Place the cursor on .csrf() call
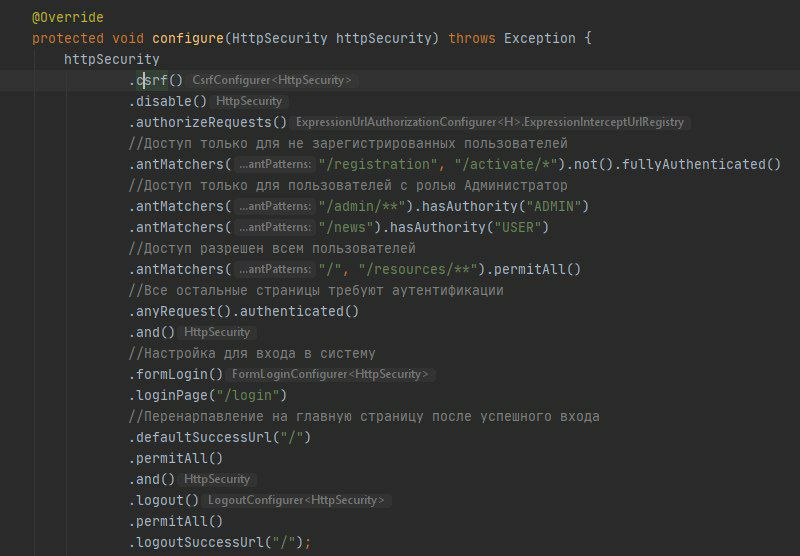Image resolution: width=800 pixels, height=556 pixels. (156, 80)
